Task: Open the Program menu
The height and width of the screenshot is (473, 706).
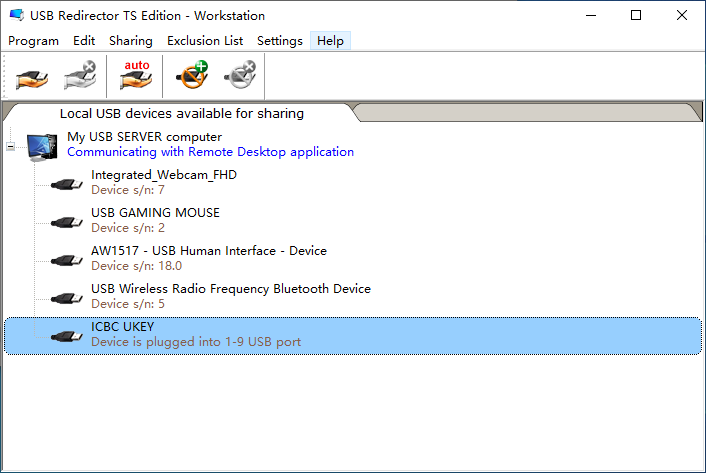Action: 33,41
